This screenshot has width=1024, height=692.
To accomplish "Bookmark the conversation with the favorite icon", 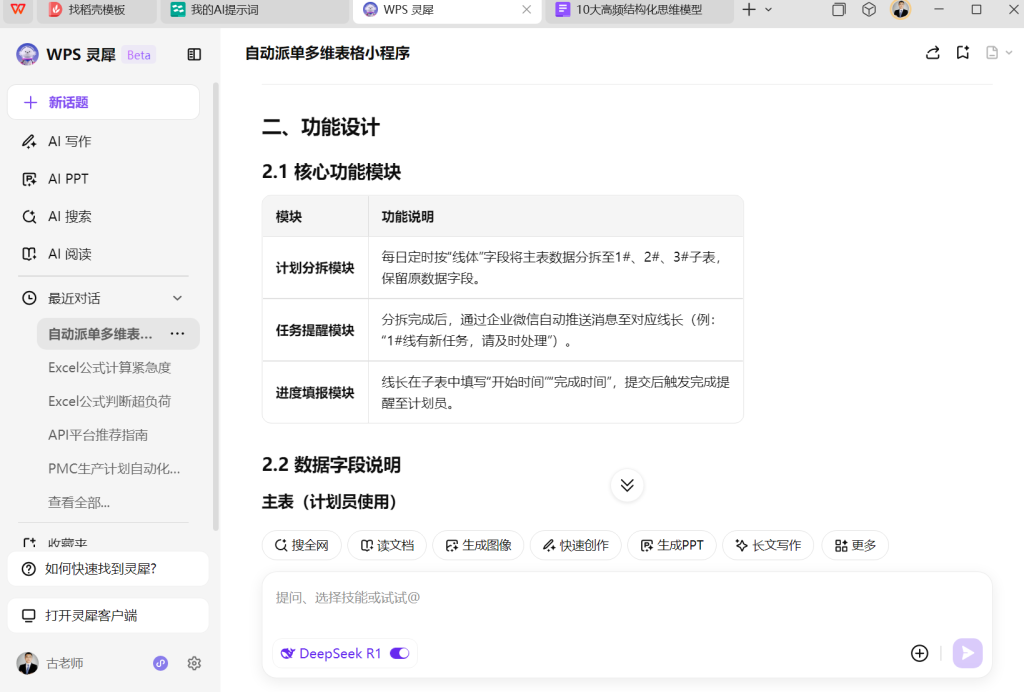I will 963,53.
